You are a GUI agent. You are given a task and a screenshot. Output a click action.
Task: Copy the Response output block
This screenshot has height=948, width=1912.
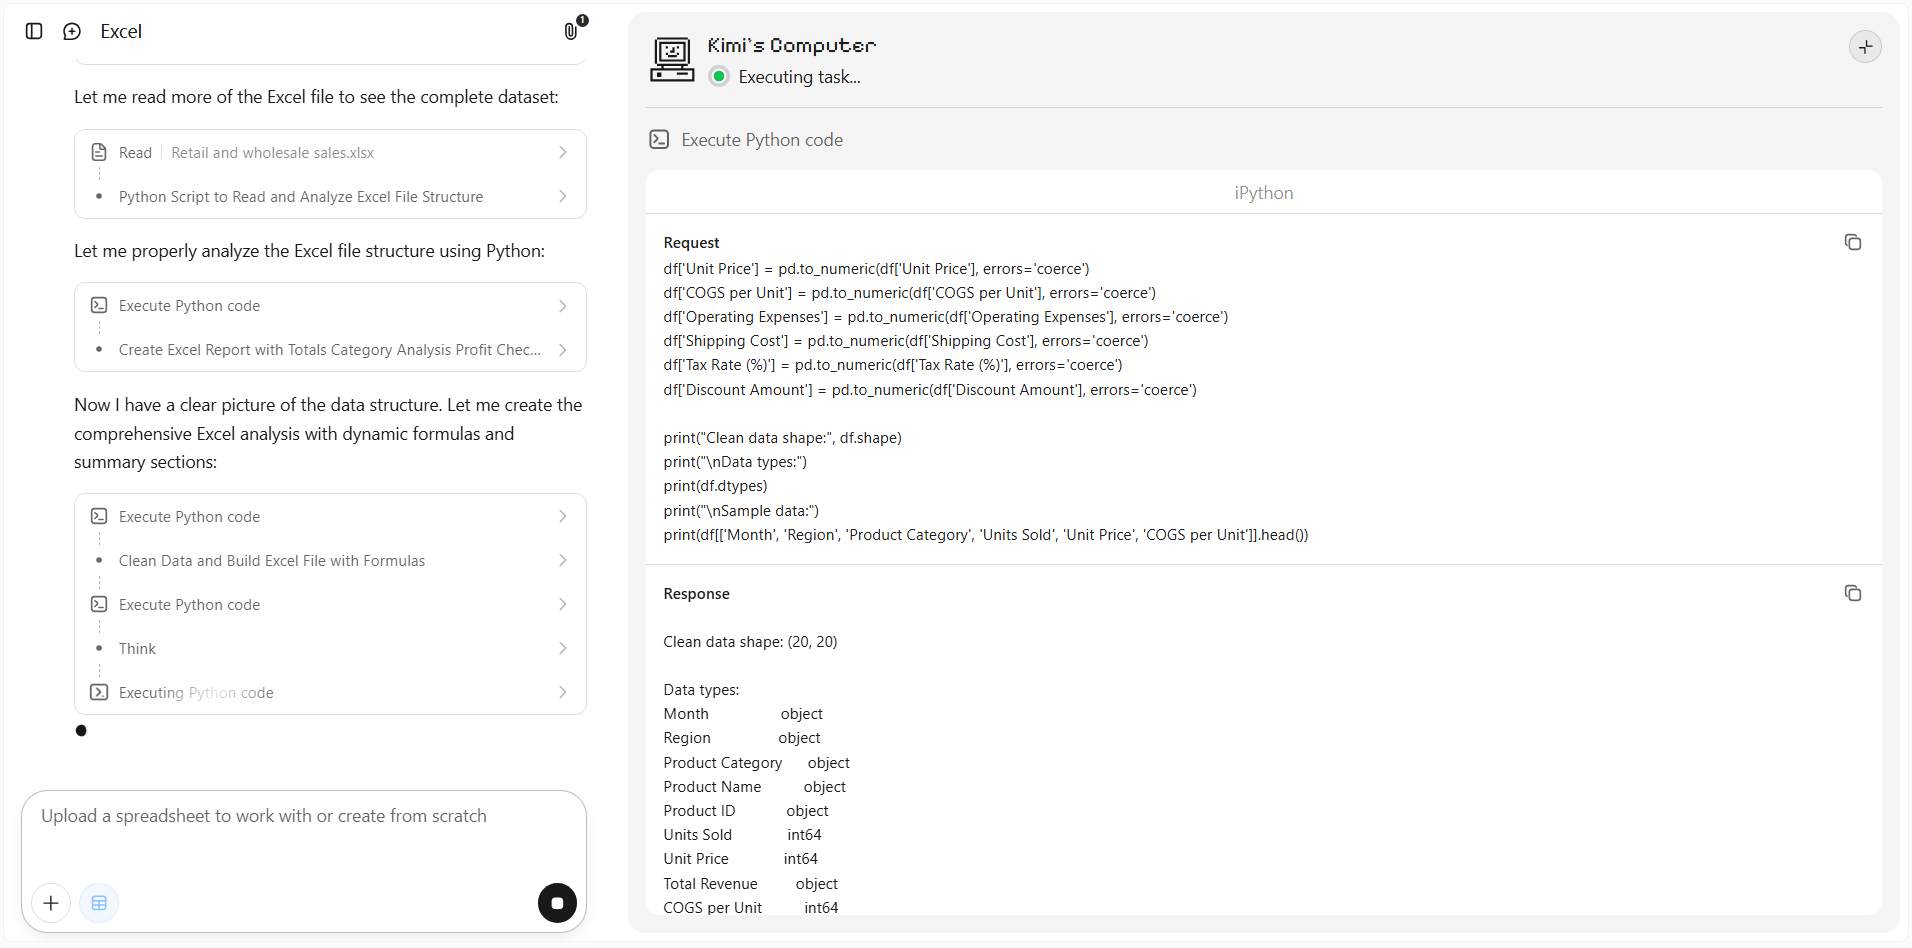point(1853,593)
